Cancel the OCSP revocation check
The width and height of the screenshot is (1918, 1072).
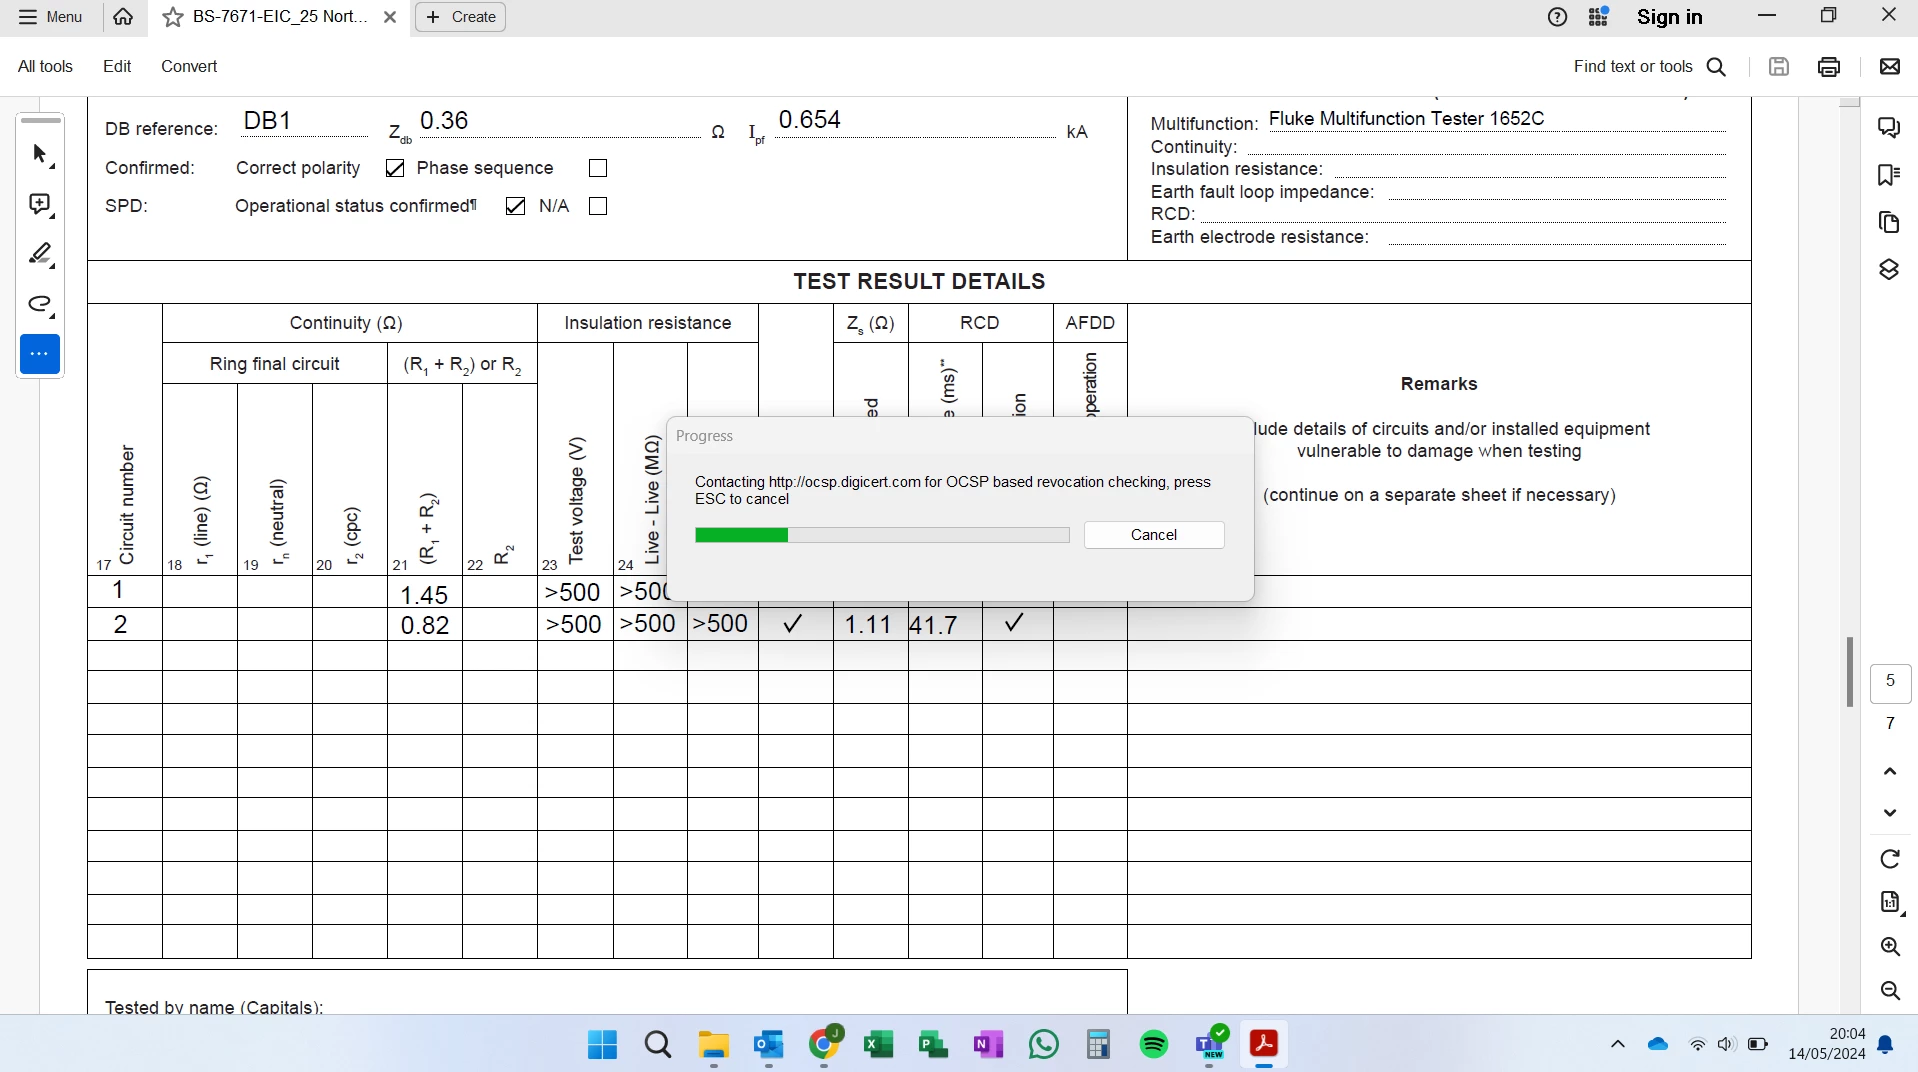point(1154,535)
